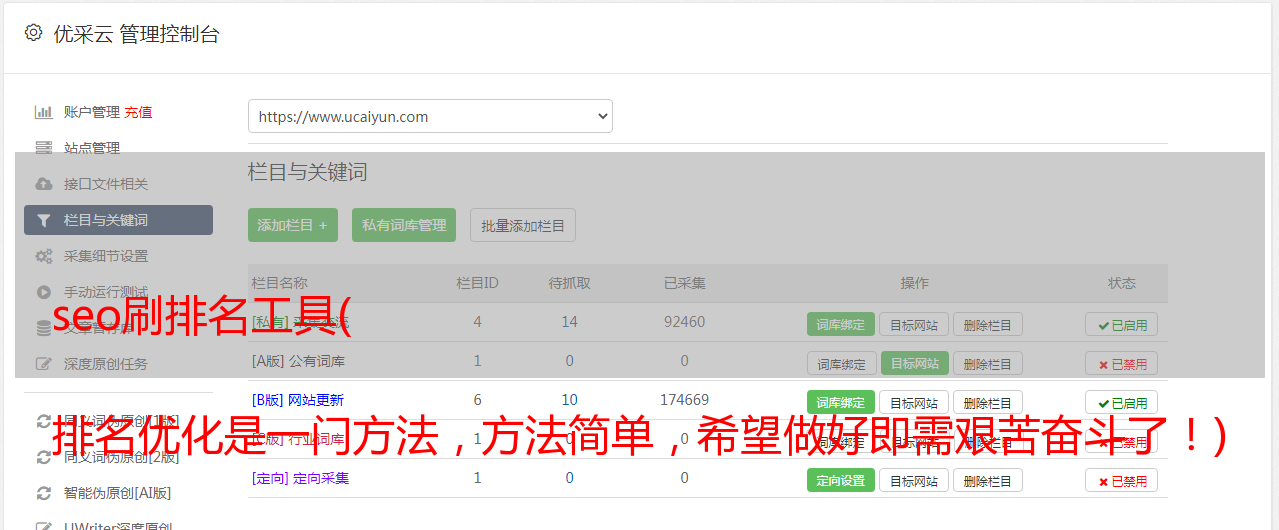The height and width of the screenshot is (530, 1279).
Task: Open the [B版] 网站更新 link
Action: click(298, 400)
